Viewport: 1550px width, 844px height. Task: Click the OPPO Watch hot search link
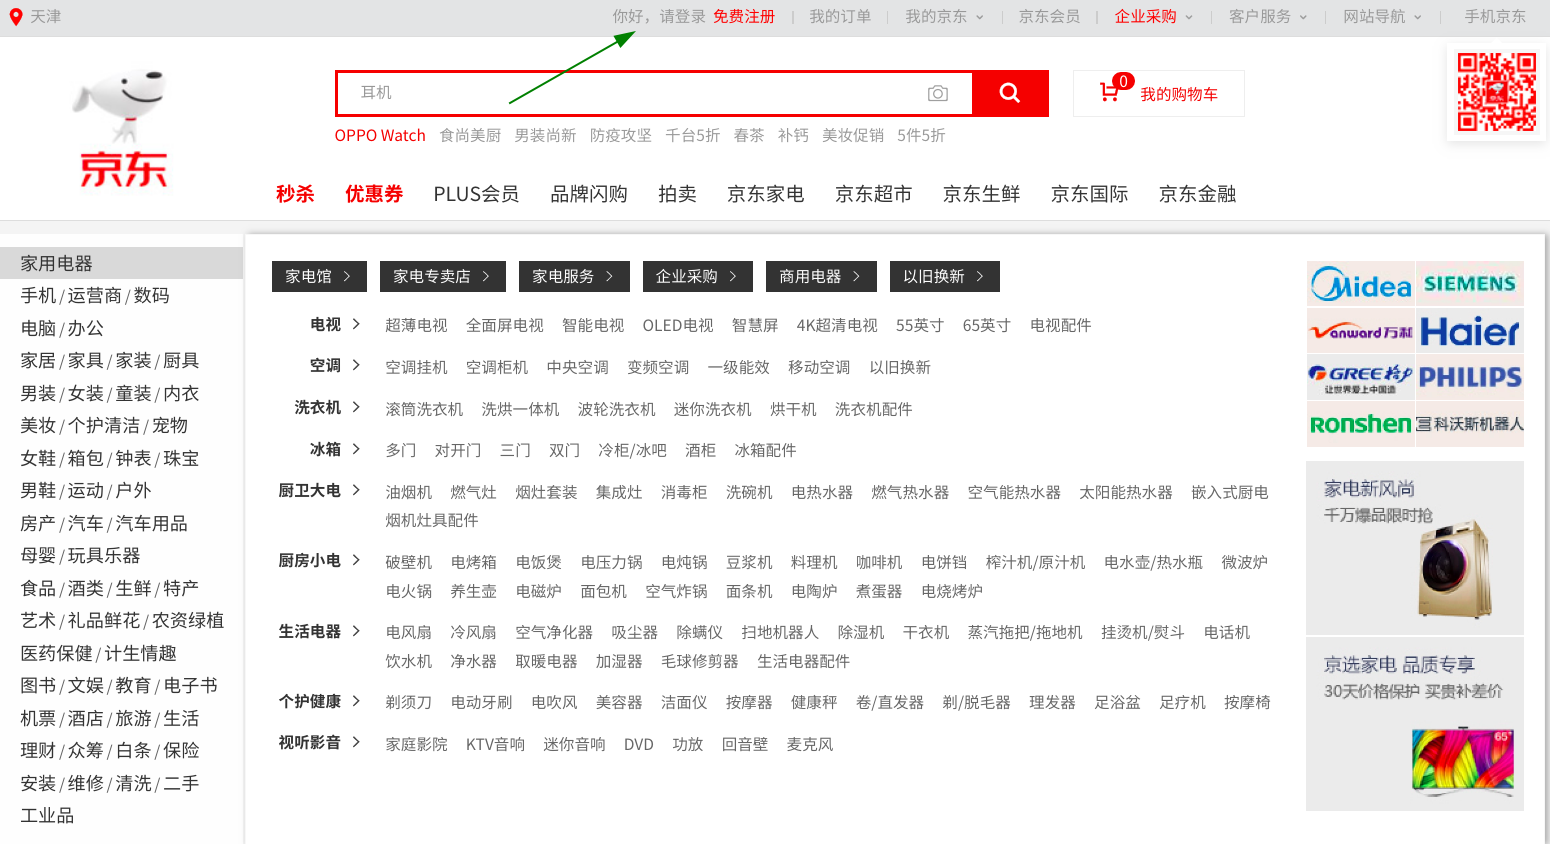point(380,135)
